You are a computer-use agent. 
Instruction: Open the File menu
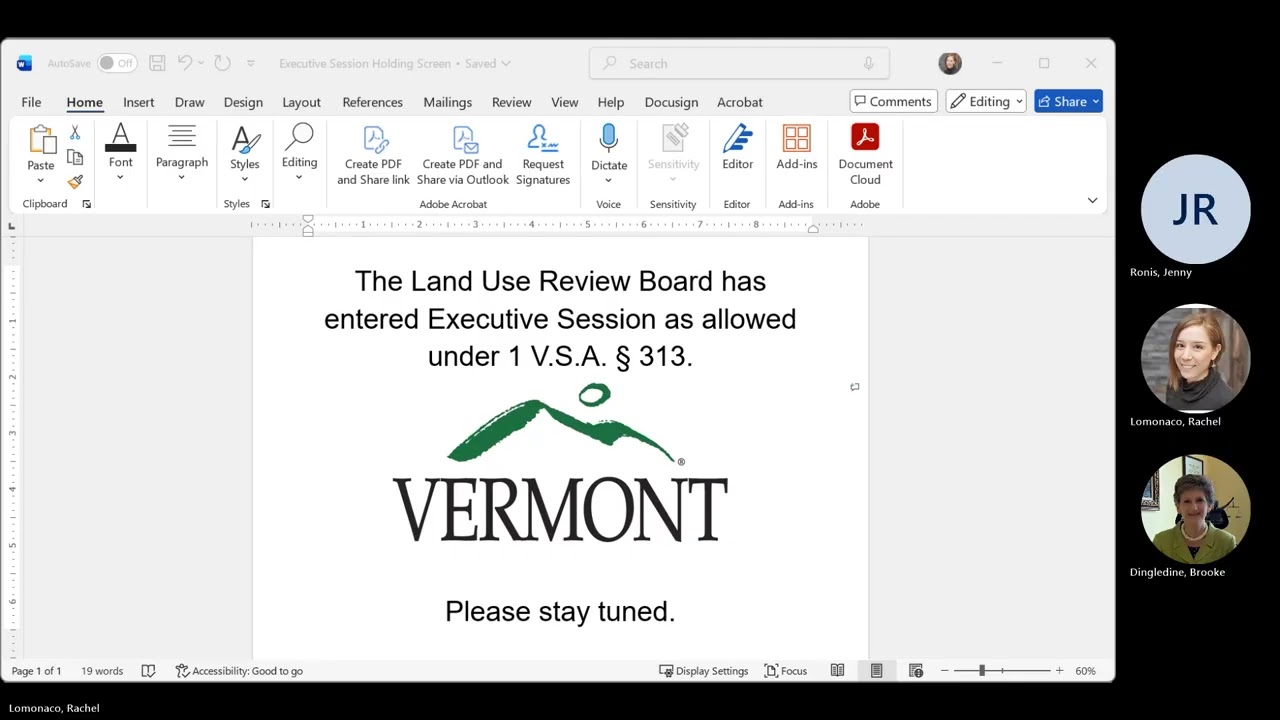coord(31,102)
